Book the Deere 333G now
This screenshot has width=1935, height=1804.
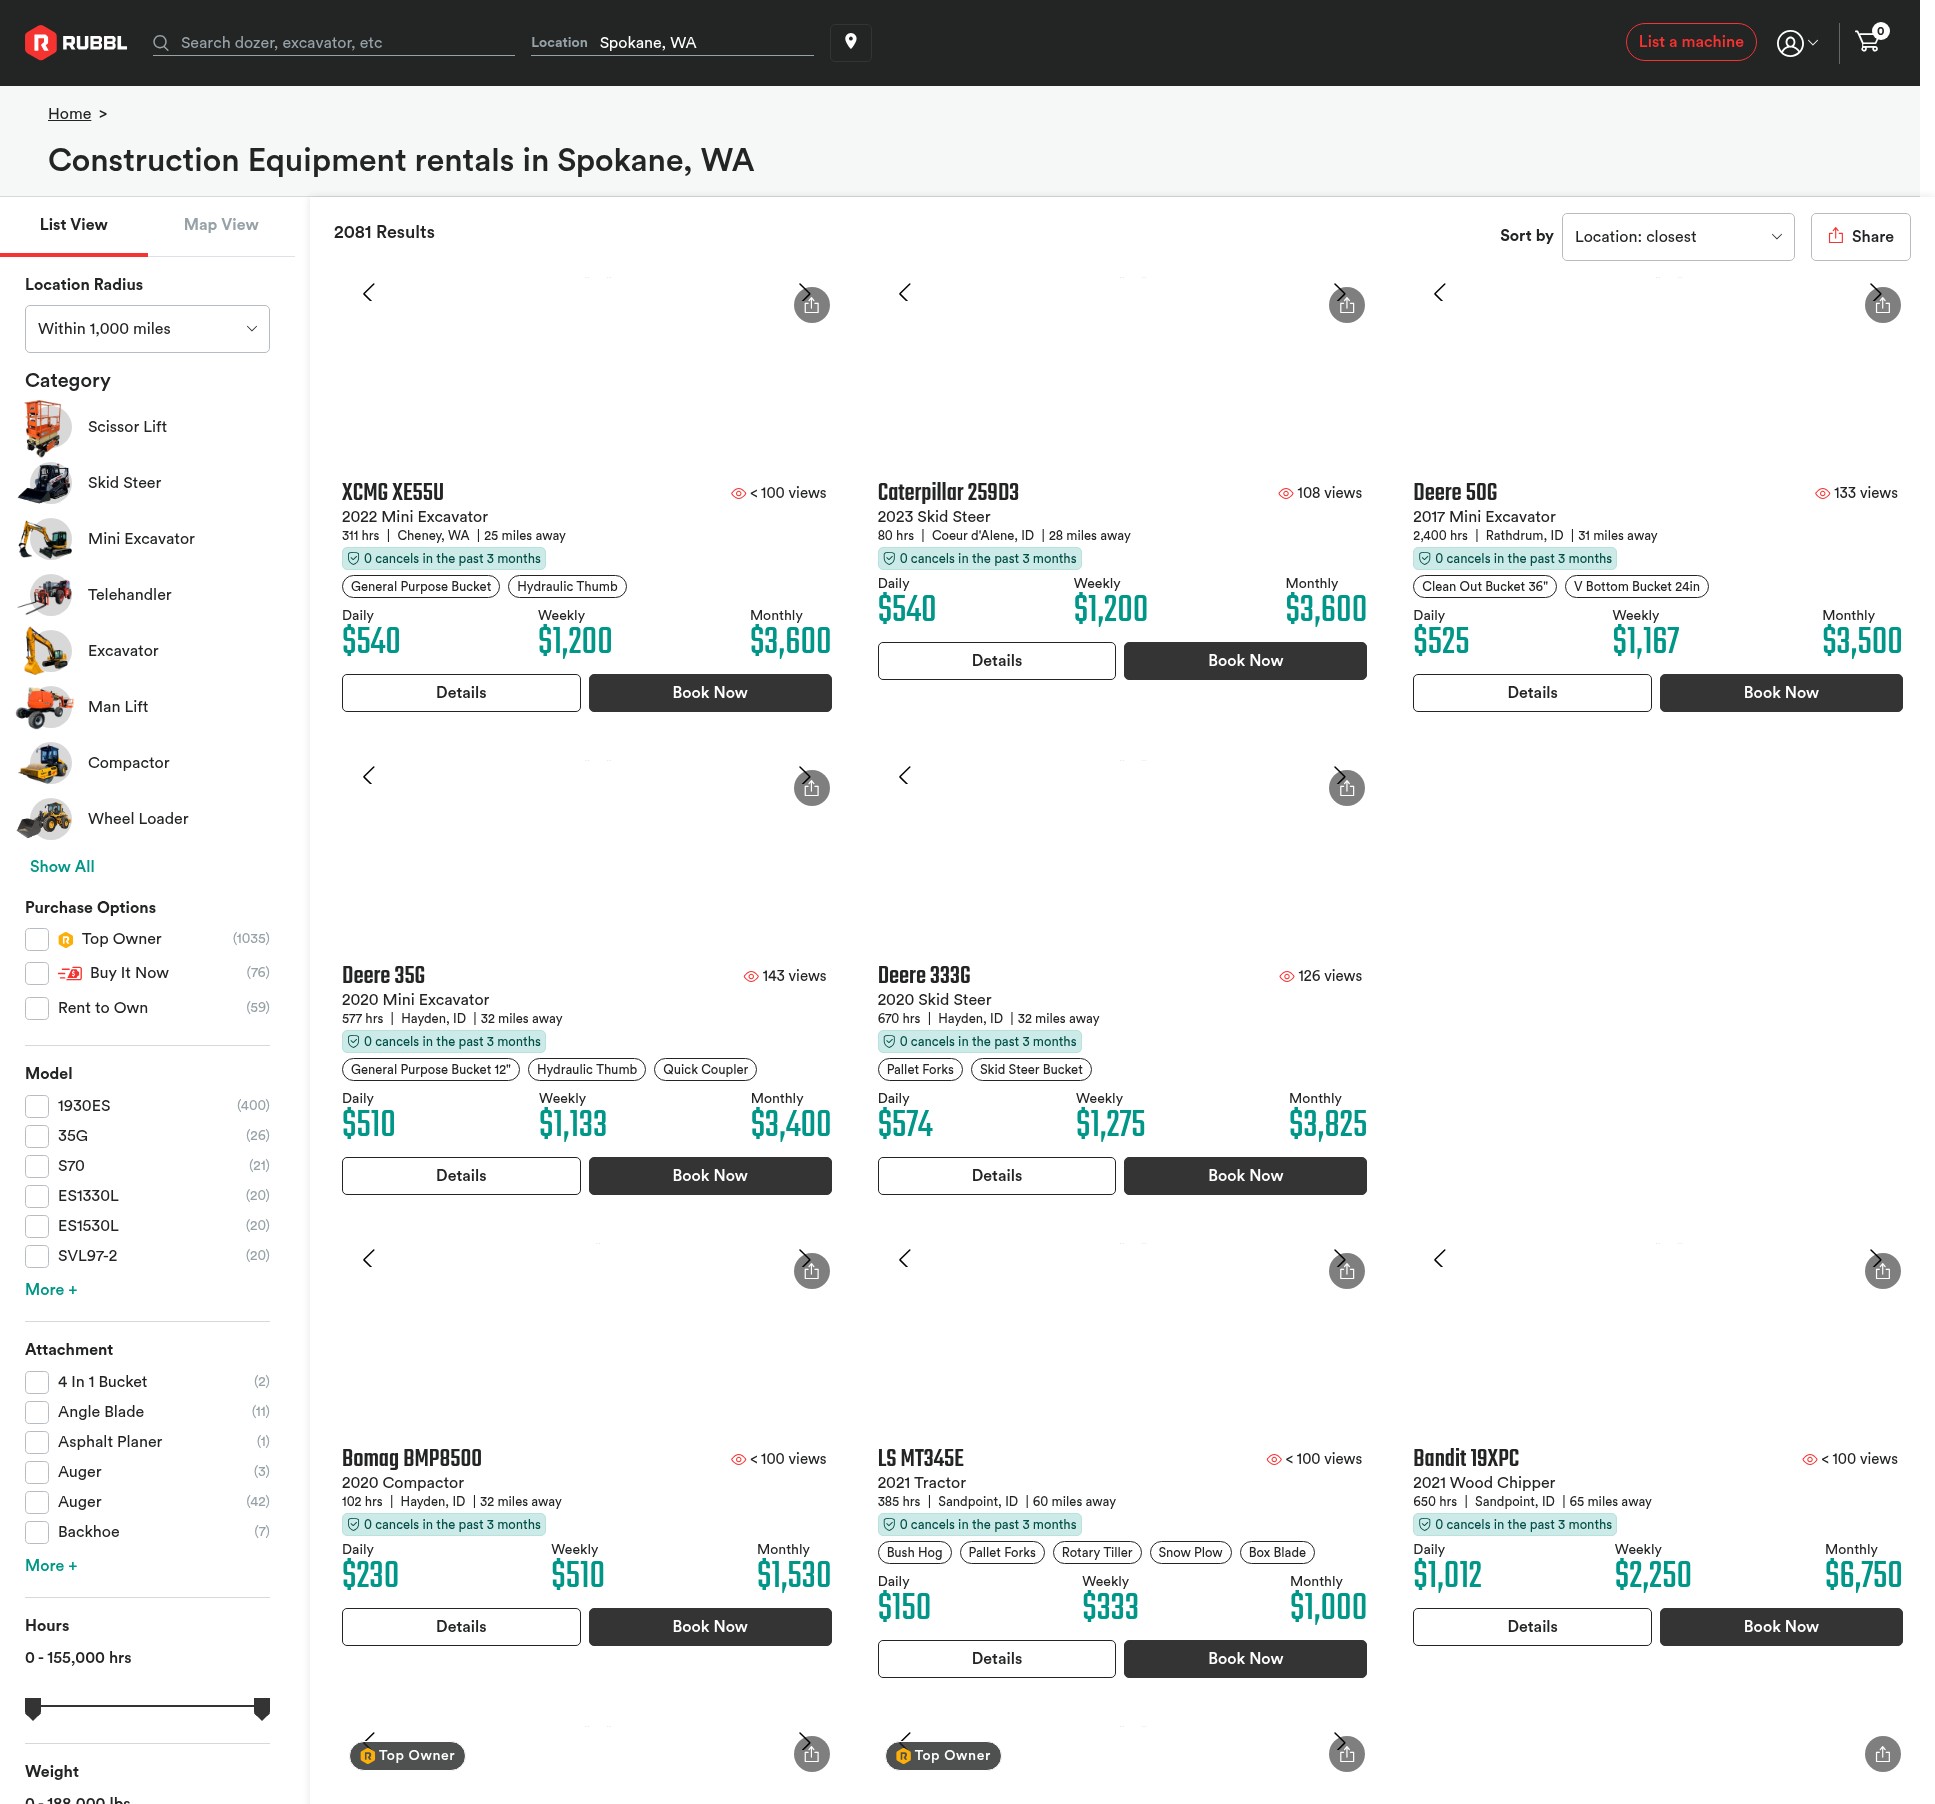pyautogui.click(x=1245, y=1176)
